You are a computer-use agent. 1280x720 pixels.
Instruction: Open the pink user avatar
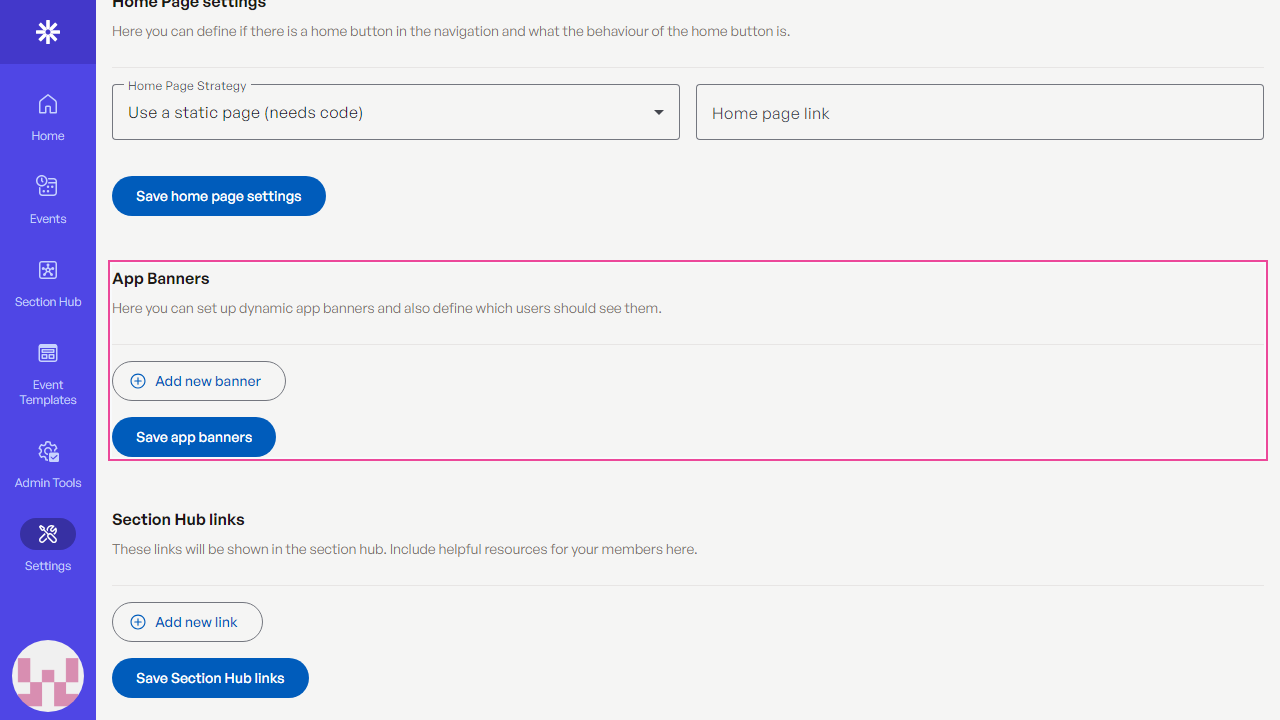48,676
